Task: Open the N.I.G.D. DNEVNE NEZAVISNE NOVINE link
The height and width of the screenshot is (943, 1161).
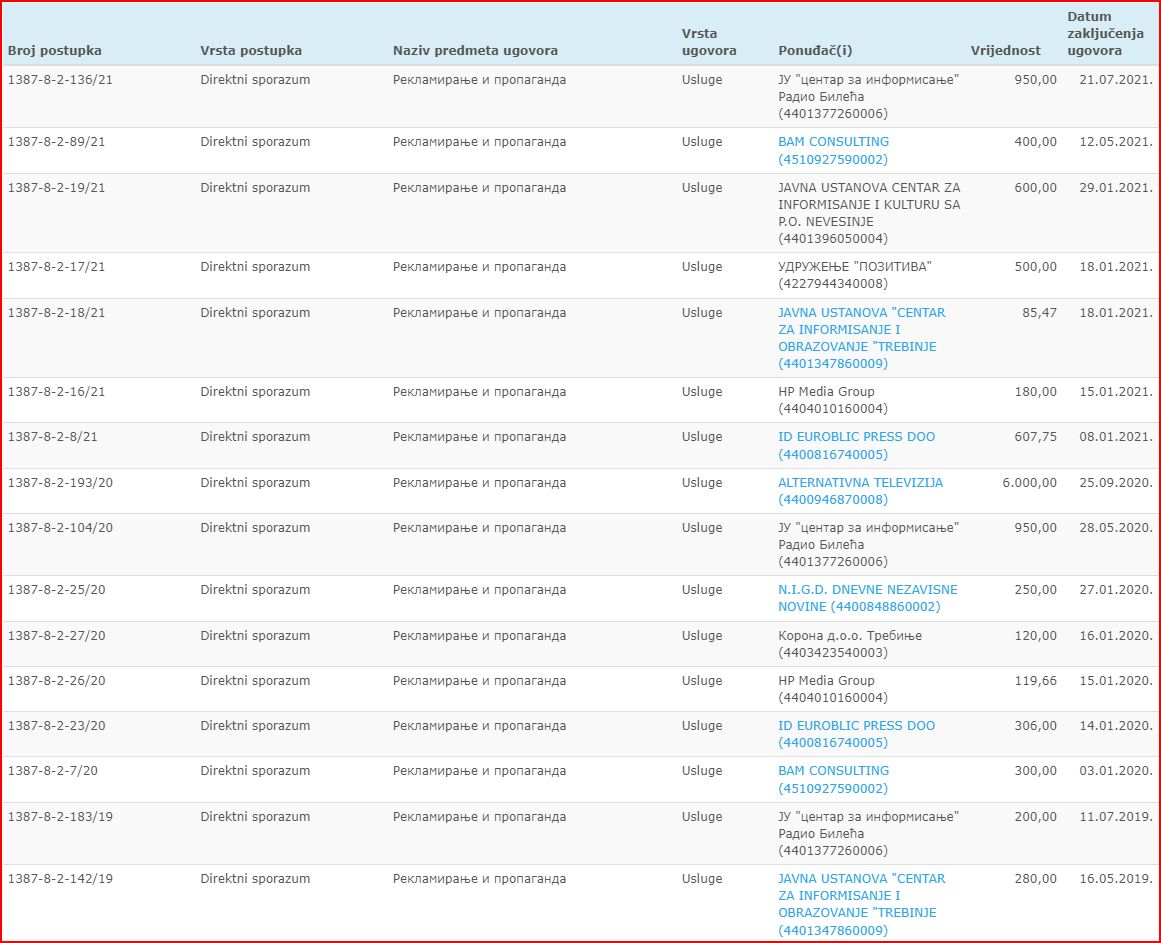Action: click(x=868, y=598)
